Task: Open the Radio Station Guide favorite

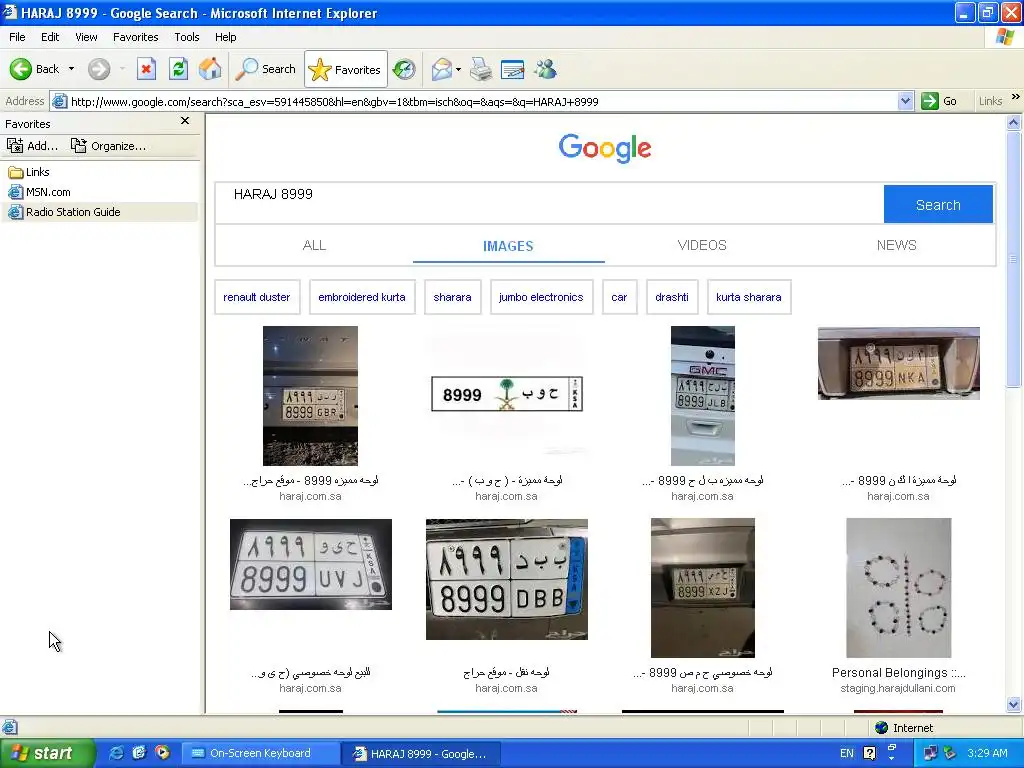Action: coord(64,212)
